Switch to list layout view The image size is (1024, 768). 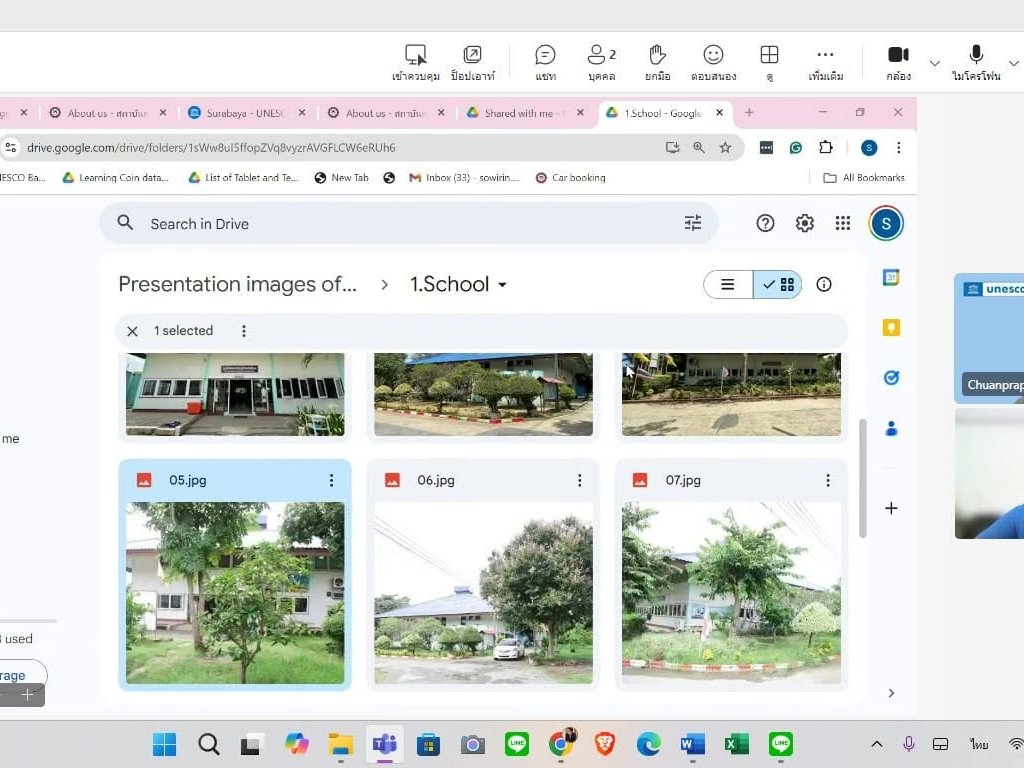(728, 285)
